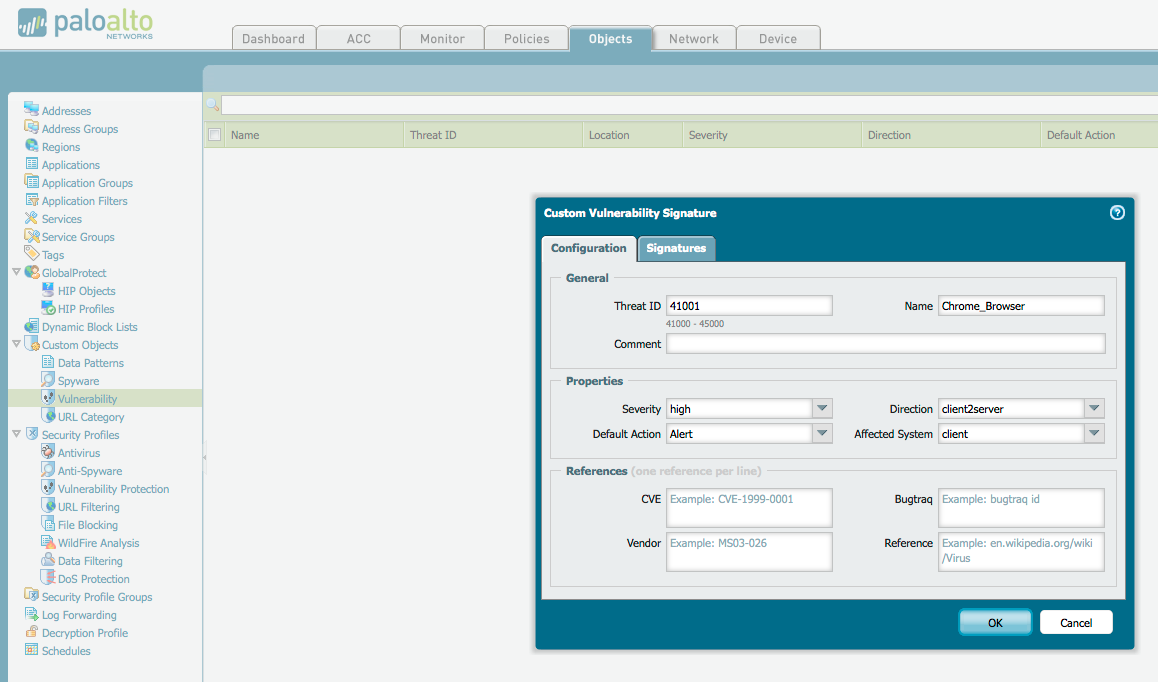Open the Direction dropdown
The width and height of the screenshot is (1158, 682).
click(1094, 408)
